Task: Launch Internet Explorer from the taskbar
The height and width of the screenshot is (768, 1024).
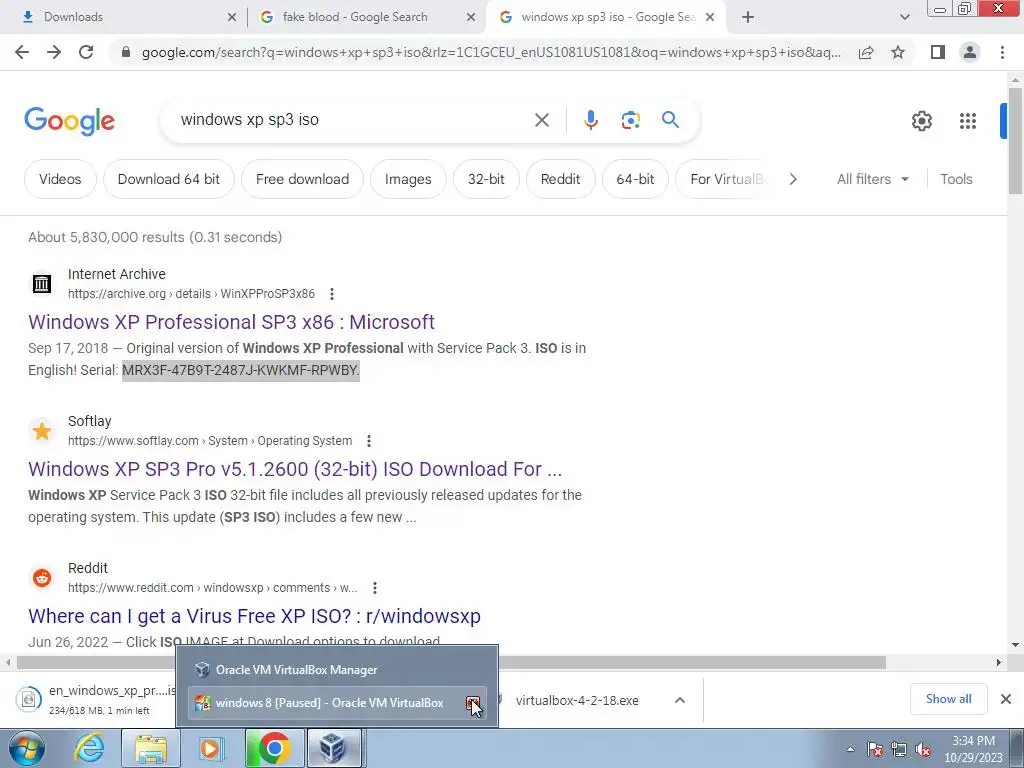Action: 89,748
